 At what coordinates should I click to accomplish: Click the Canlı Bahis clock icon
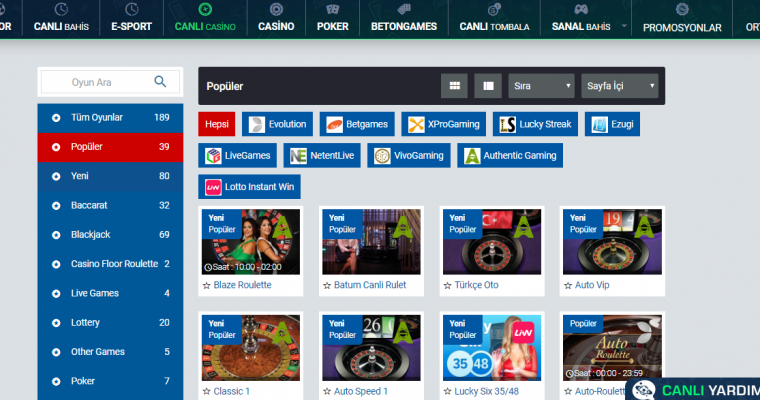tap(61, 9)
